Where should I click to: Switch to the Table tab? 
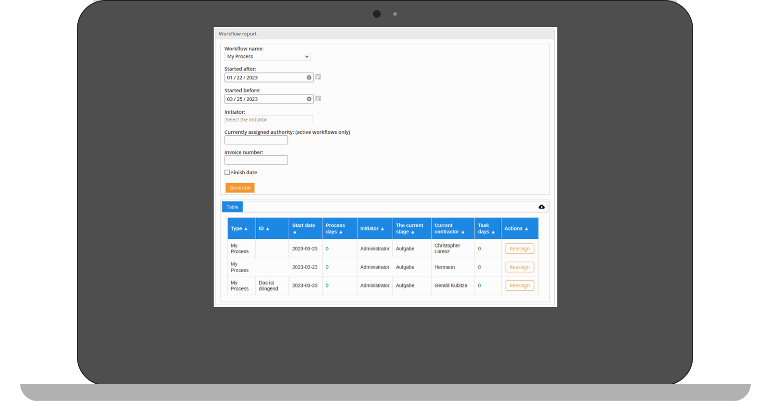point(232,207)
